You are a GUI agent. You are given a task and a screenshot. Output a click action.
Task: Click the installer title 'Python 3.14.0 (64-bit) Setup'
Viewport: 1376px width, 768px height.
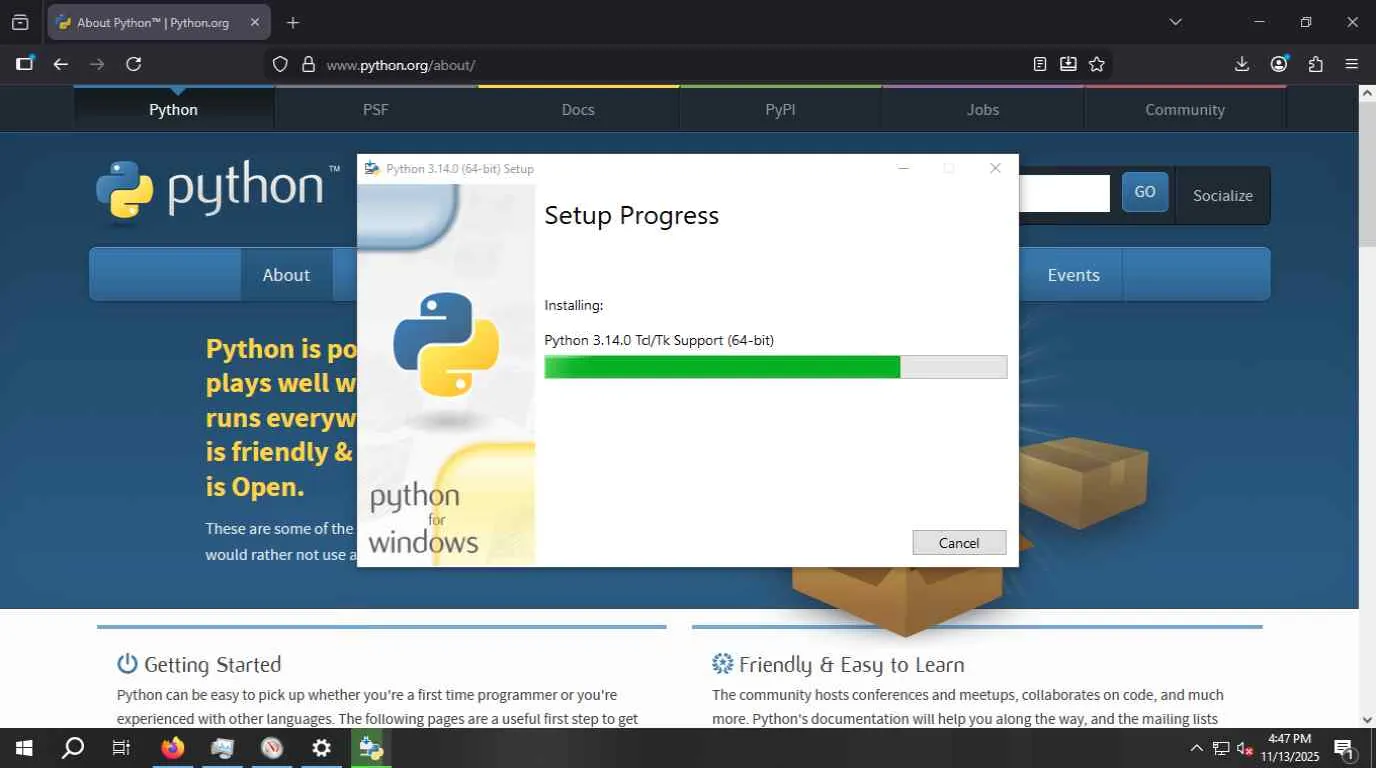[460, 169]
